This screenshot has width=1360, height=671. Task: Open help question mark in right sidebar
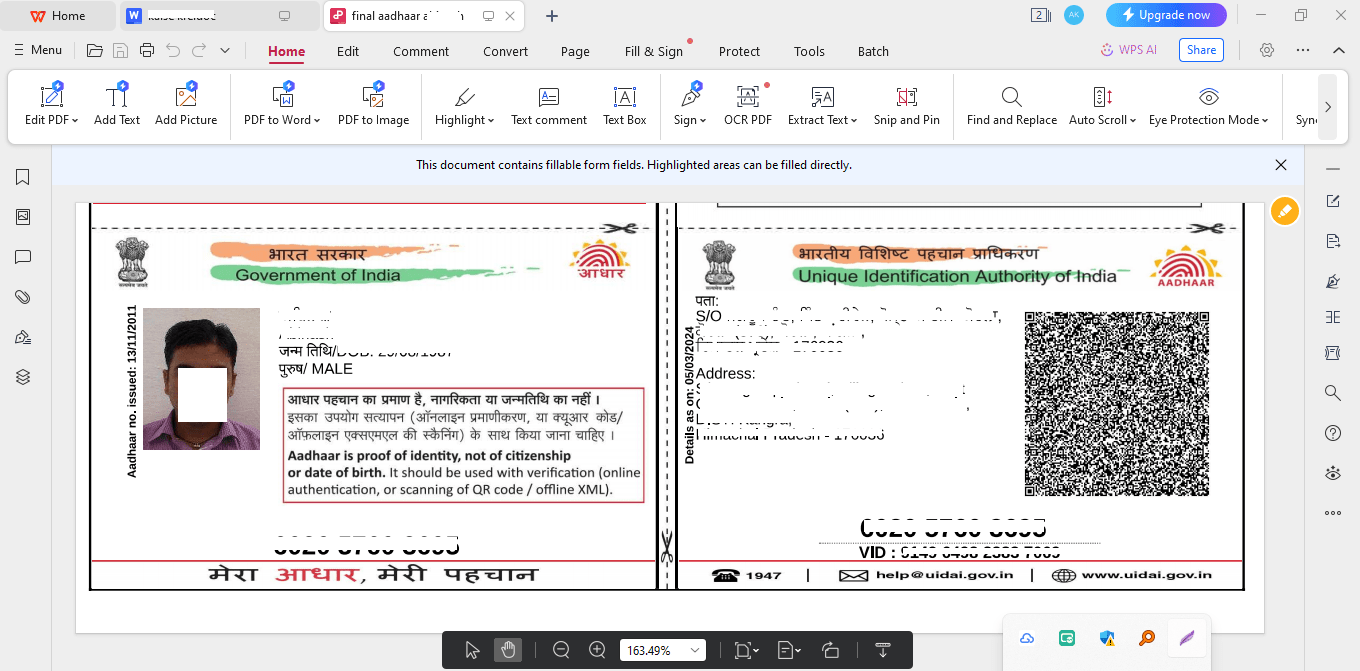[x=1332, y=433]
